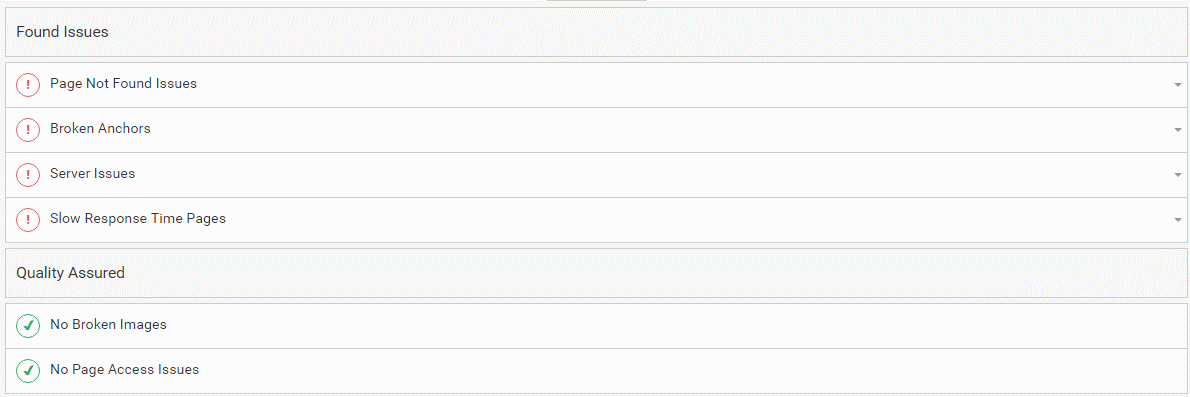Click the Page Not Found warning icon

[x=28, y=85]
